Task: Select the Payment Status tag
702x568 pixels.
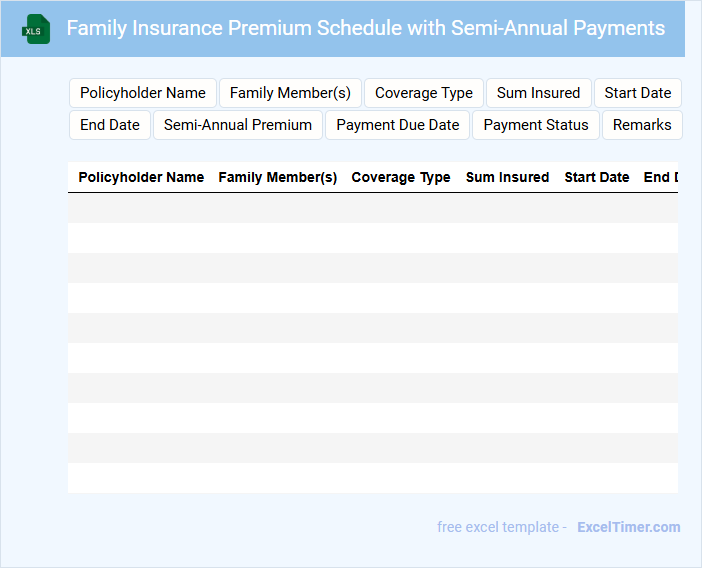Action: [x=536, y=125]
